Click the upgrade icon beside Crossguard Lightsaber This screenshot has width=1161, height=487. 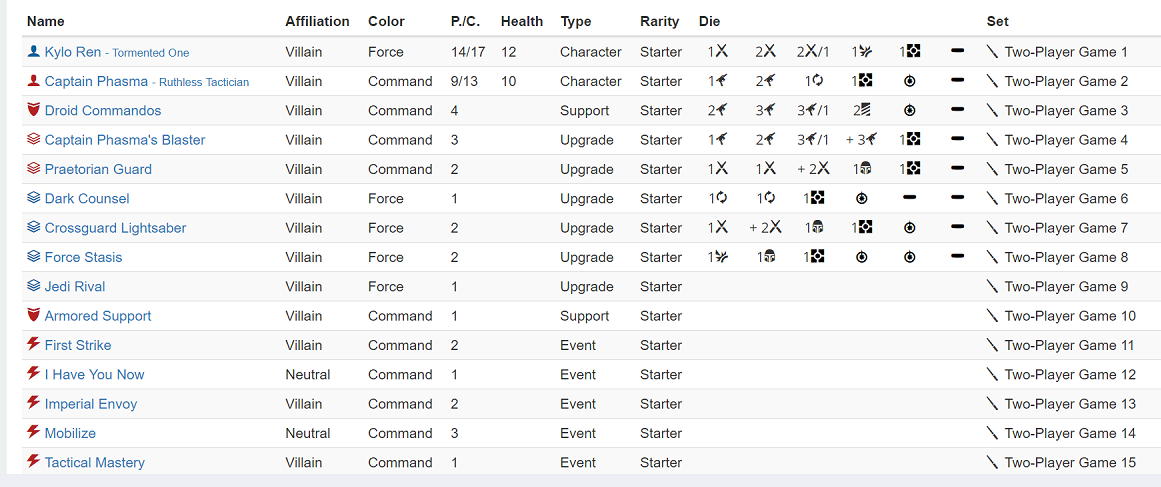(x=33, y=227)
